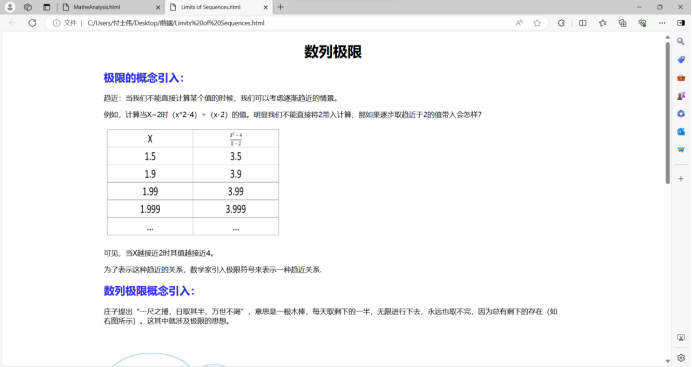The image size is (692, 367).
Task: Minimize the browser window
Action: click(x=639, y=7)
